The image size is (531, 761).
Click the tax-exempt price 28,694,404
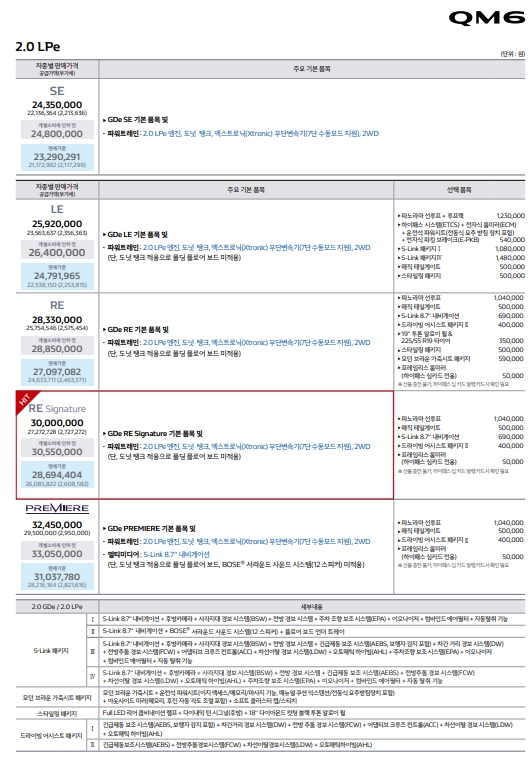57,475
